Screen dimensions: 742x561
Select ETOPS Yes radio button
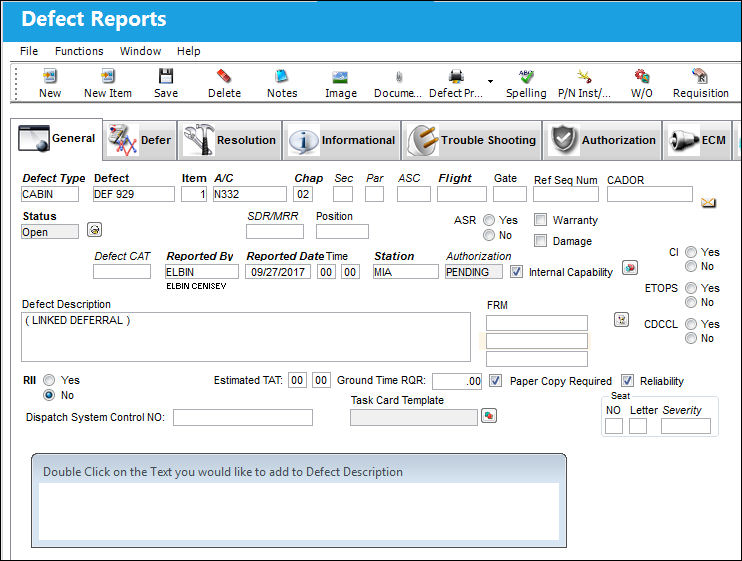point(691,288)
